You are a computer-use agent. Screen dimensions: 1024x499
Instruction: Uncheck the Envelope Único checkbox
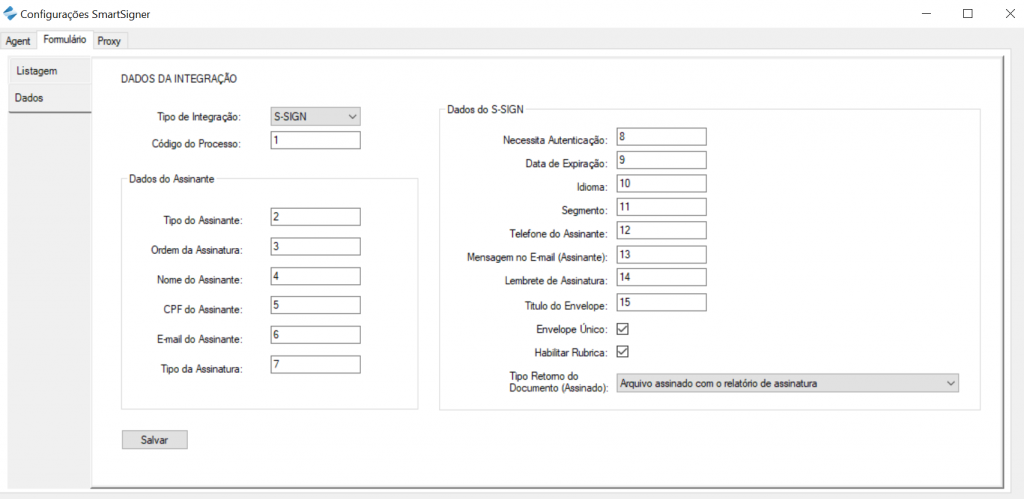click(x=622, y=328)
